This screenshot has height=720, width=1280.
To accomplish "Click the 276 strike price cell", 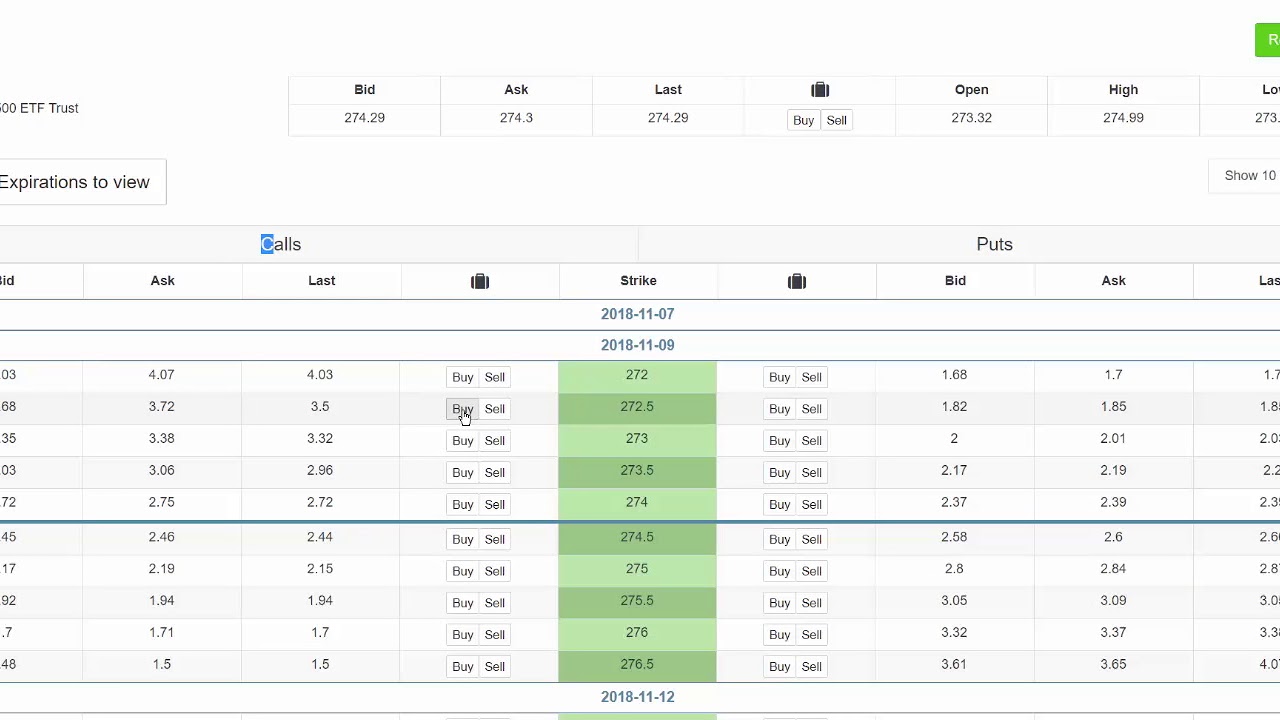I will (637, 633).
